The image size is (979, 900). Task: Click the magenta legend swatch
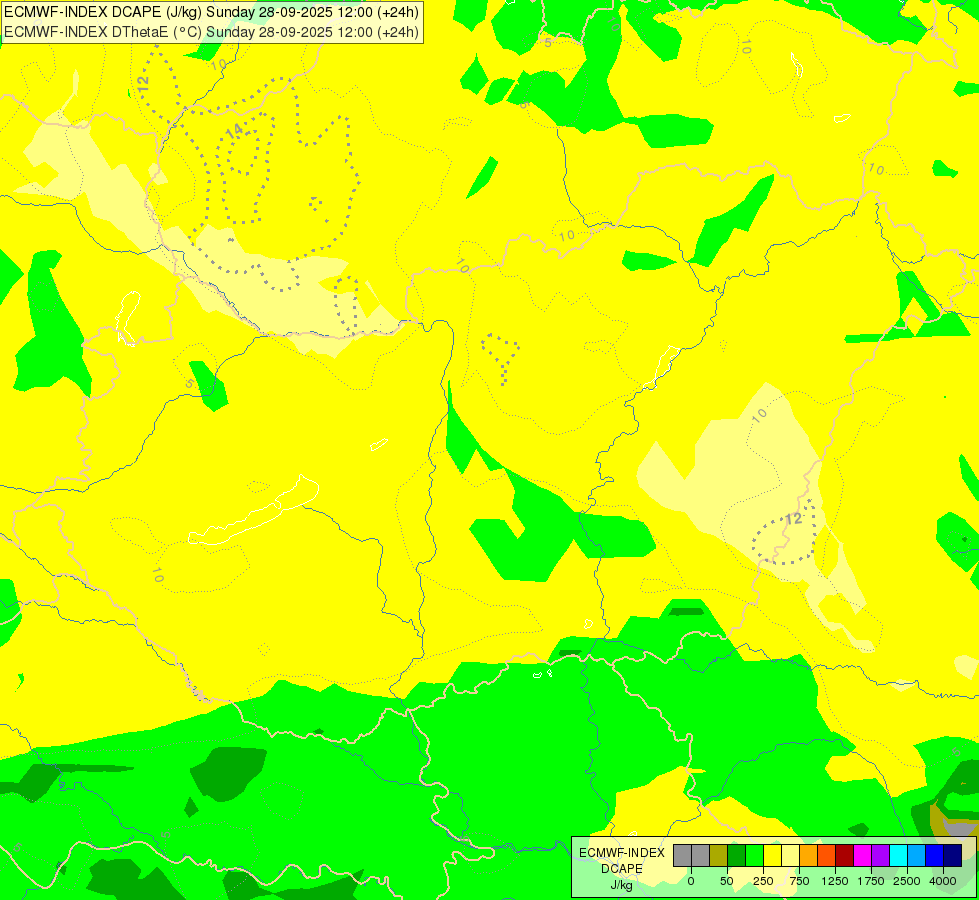coord(863,856)
